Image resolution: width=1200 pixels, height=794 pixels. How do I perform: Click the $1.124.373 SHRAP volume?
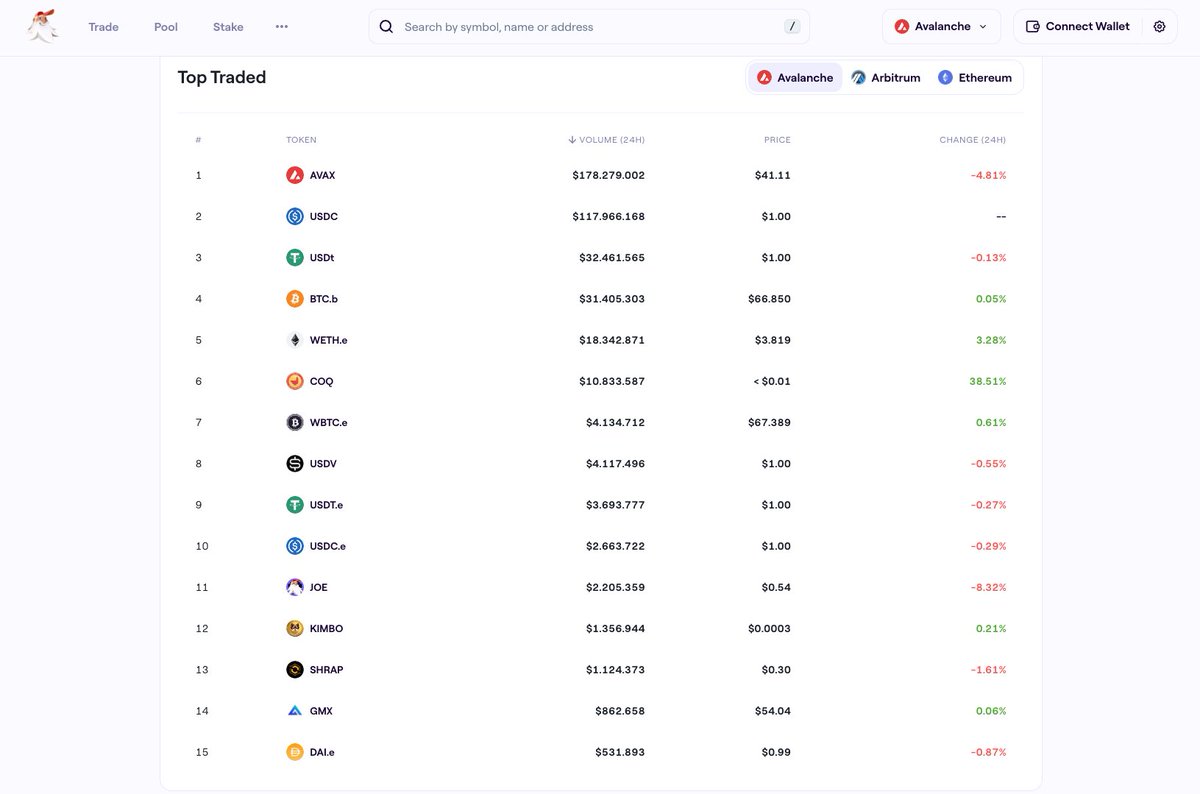(x=615, y=670)
